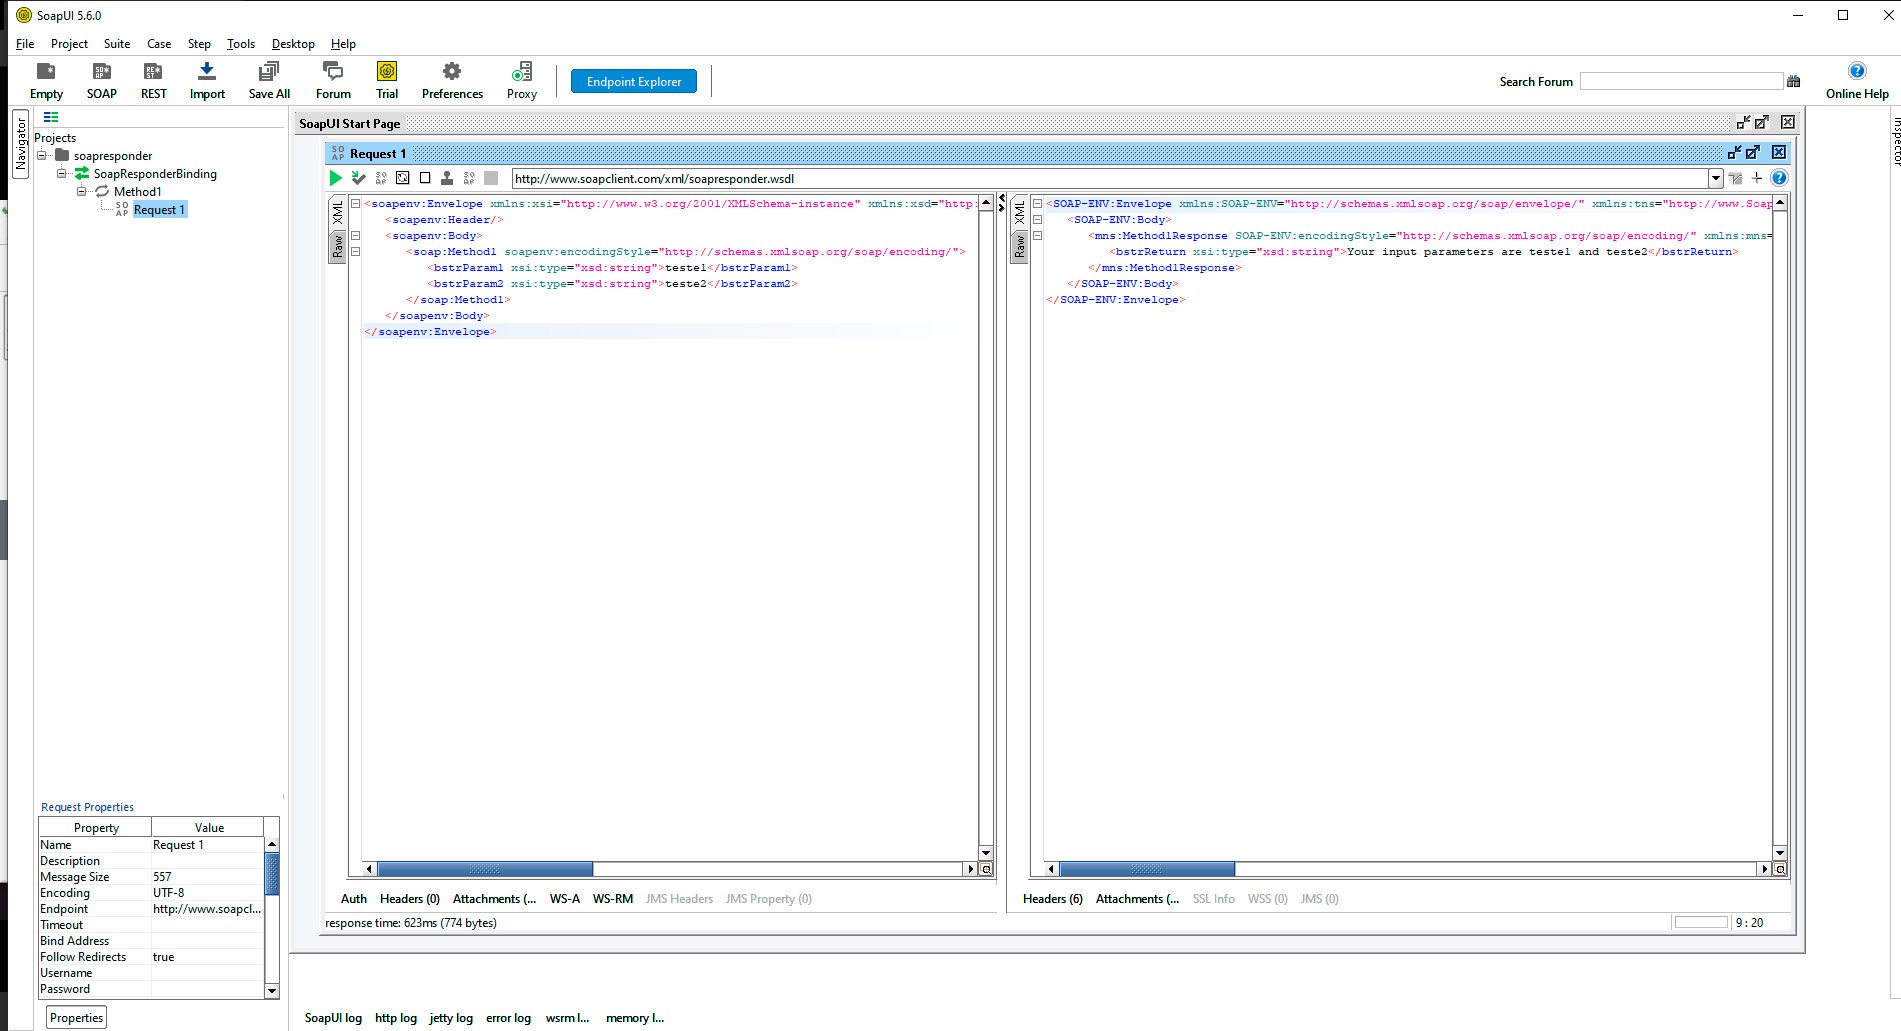Open the File menu
The image size is (1901, 1031).
pyautogui.click(x=25, y=44)
